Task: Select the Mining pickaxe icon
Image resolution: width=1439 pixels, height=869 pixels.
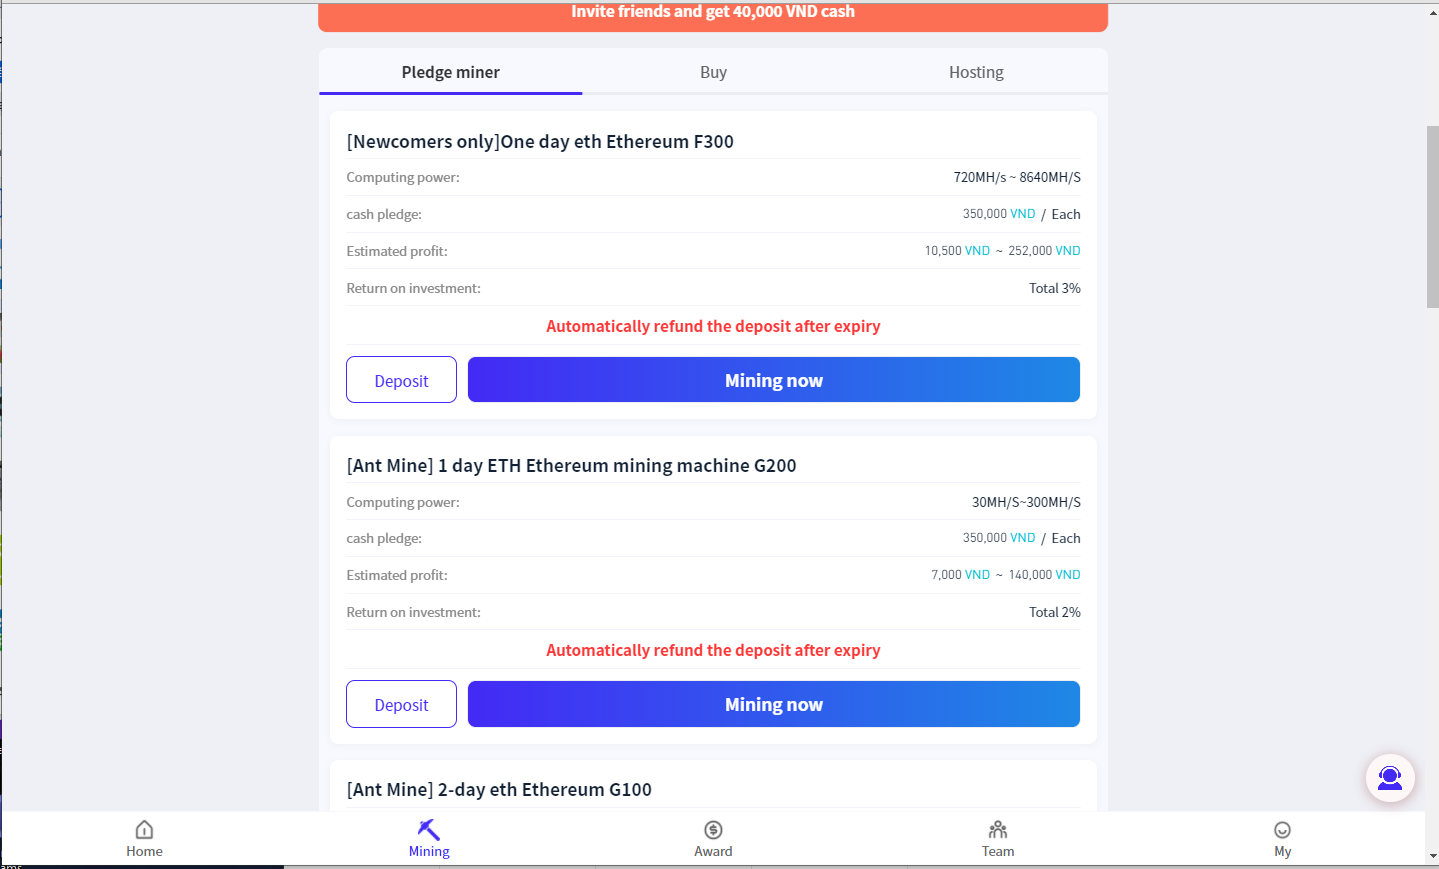Action: (429, 830)
